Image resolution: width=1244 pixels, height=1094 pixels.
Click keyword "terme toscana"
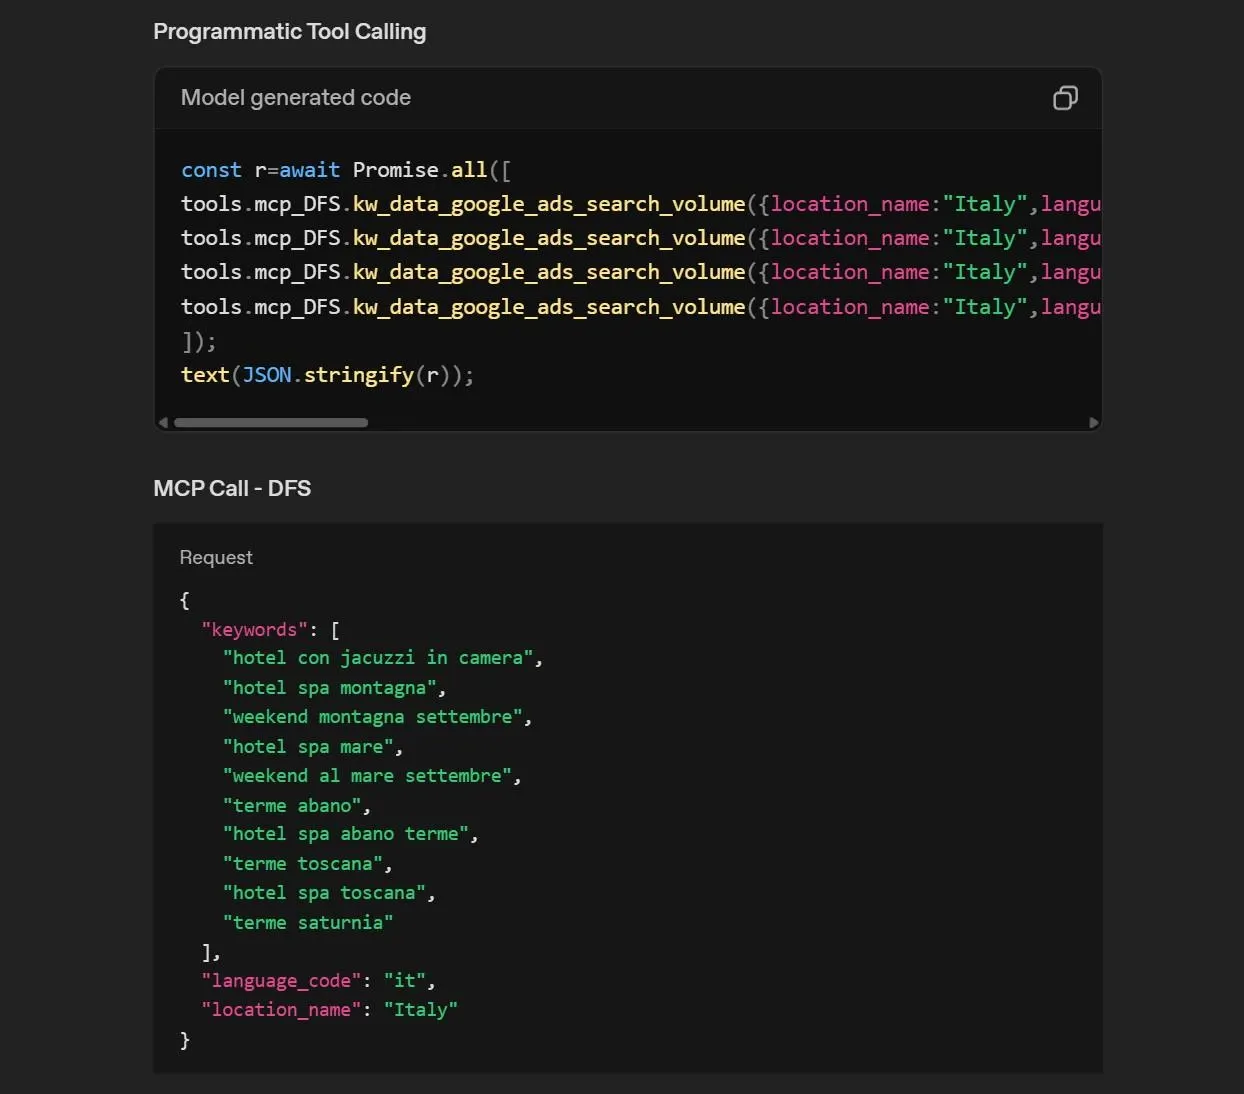click(303, 864)
